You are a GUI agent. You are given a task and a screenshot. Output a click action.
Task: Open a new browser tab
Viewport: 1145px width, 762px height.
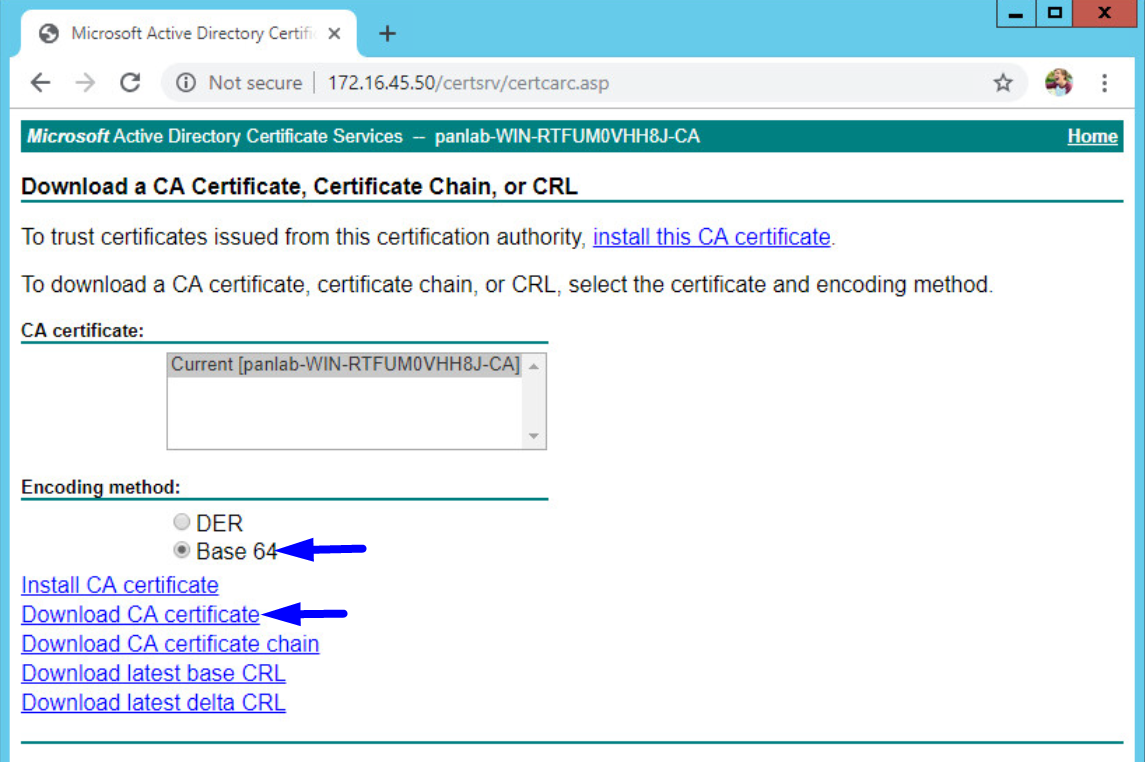point(387,33)
